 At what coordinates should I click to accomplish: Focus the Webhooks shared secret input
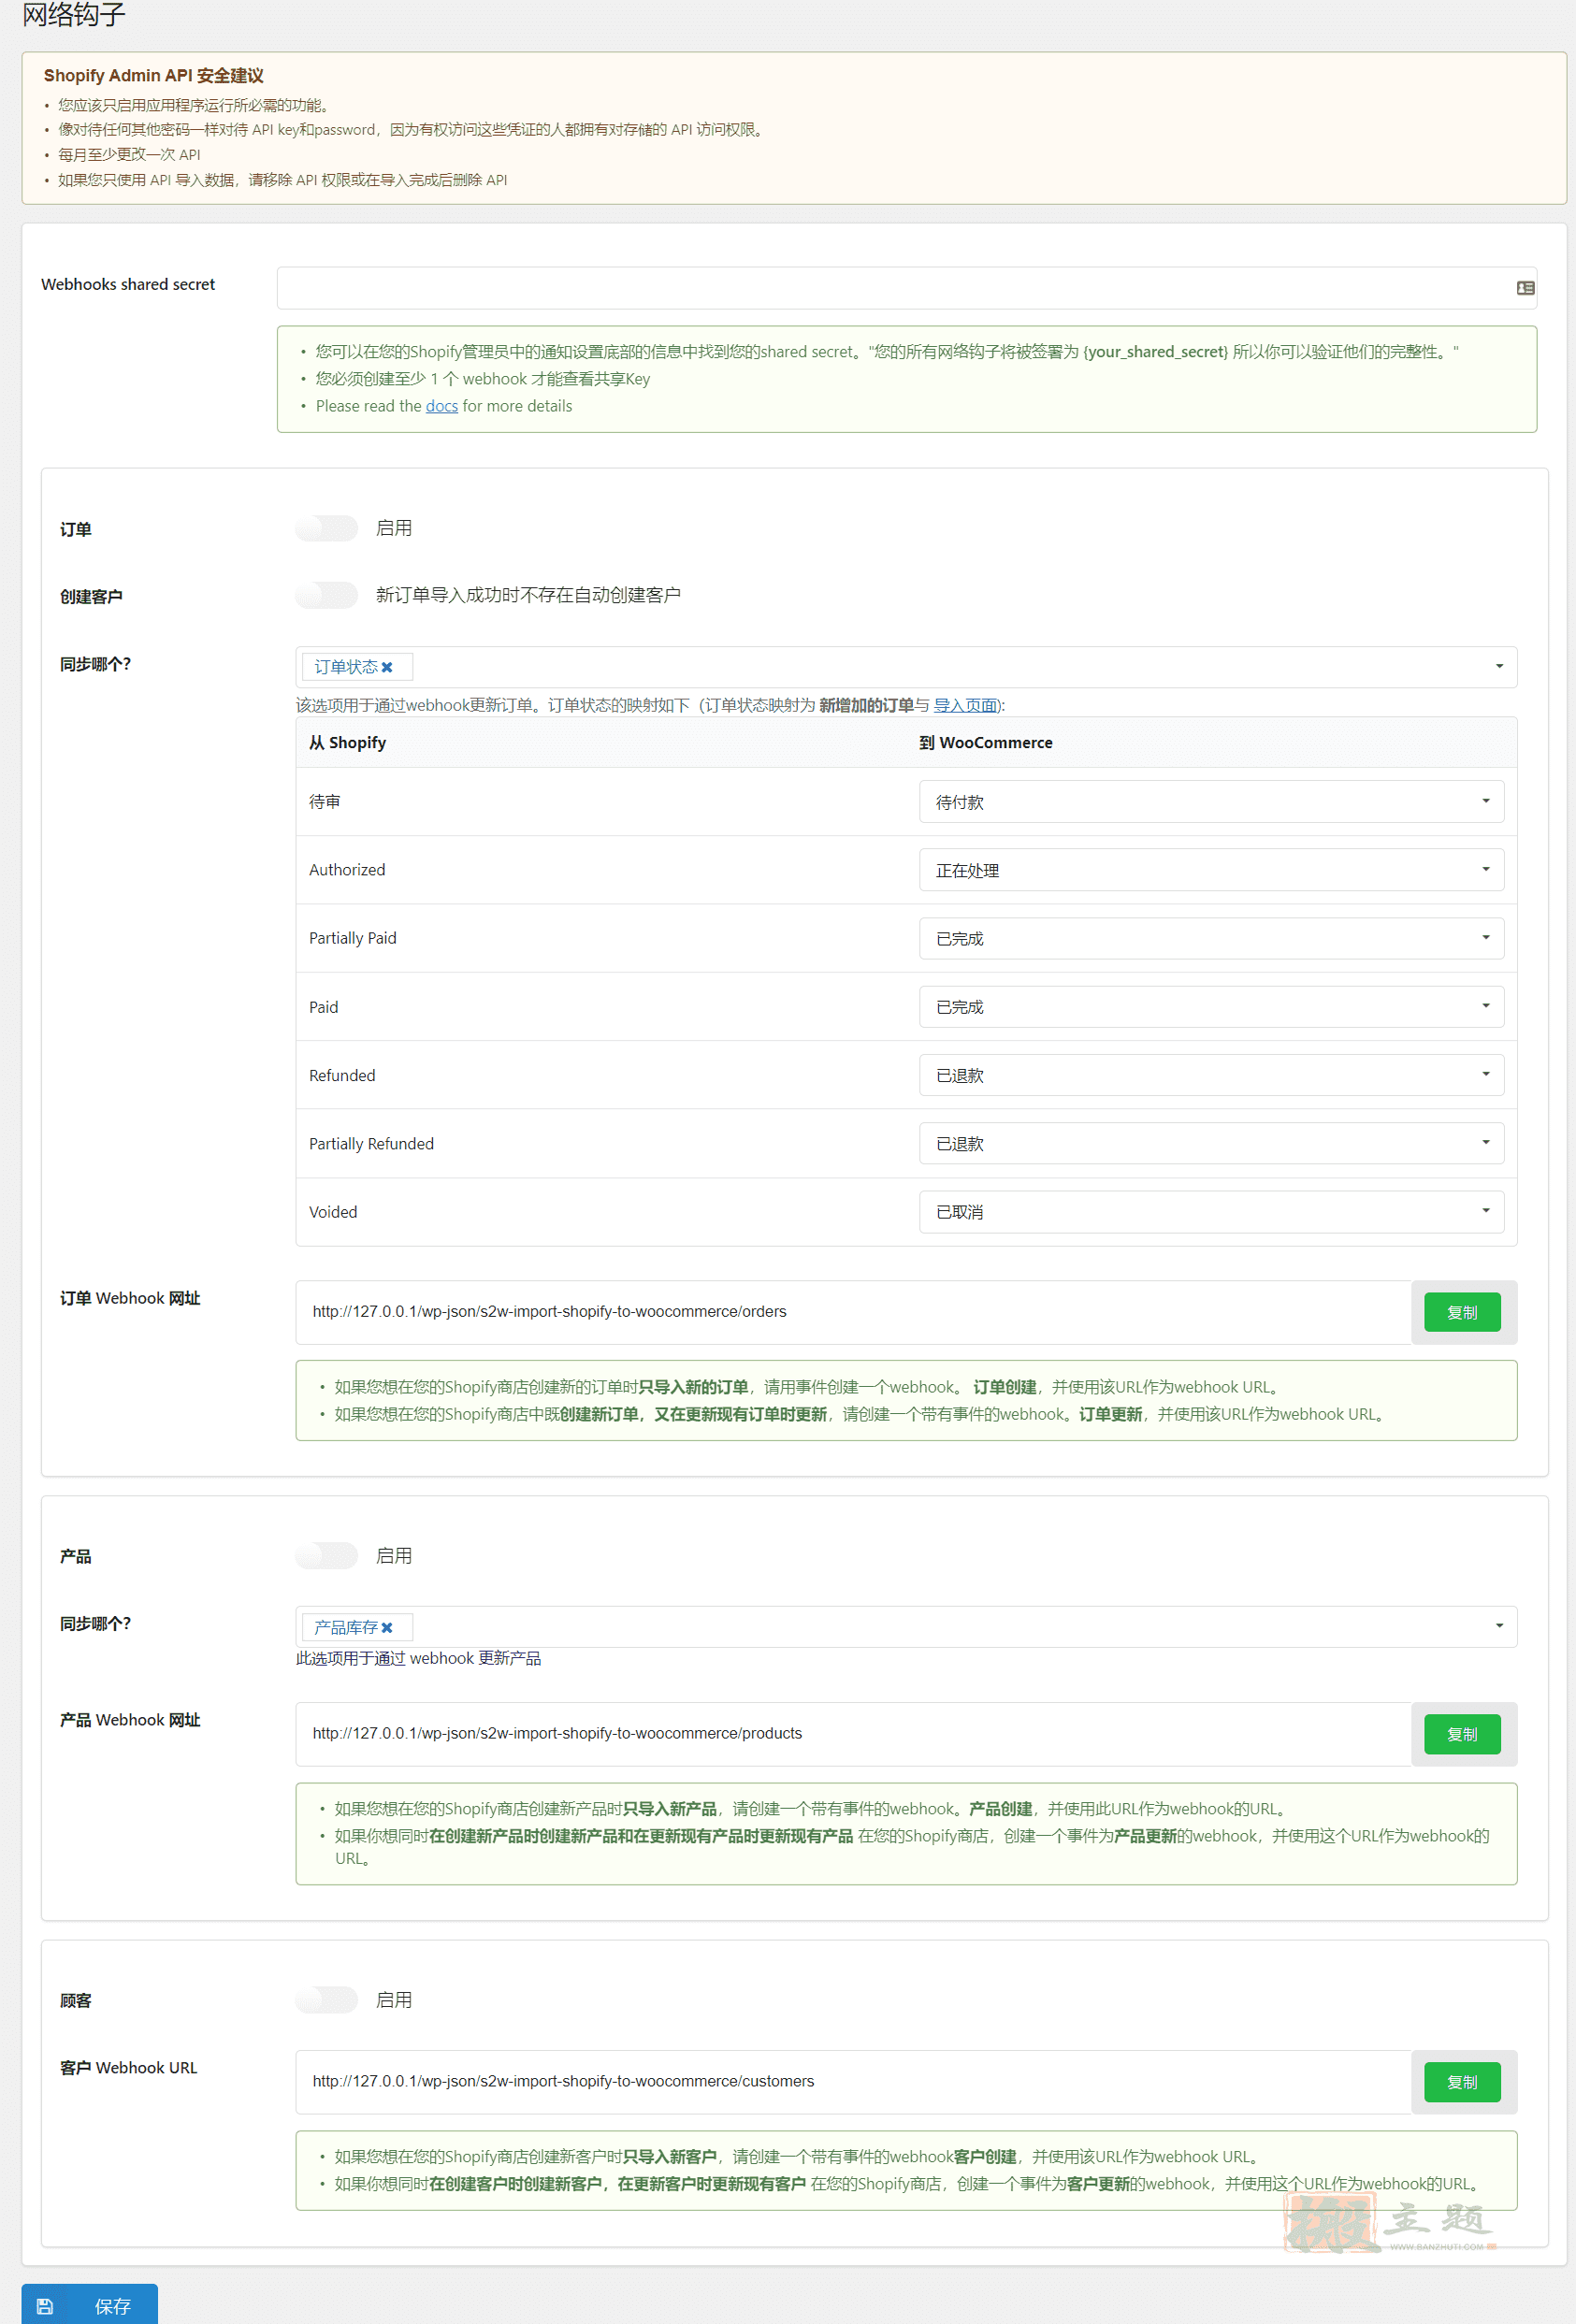click(906, 288)
